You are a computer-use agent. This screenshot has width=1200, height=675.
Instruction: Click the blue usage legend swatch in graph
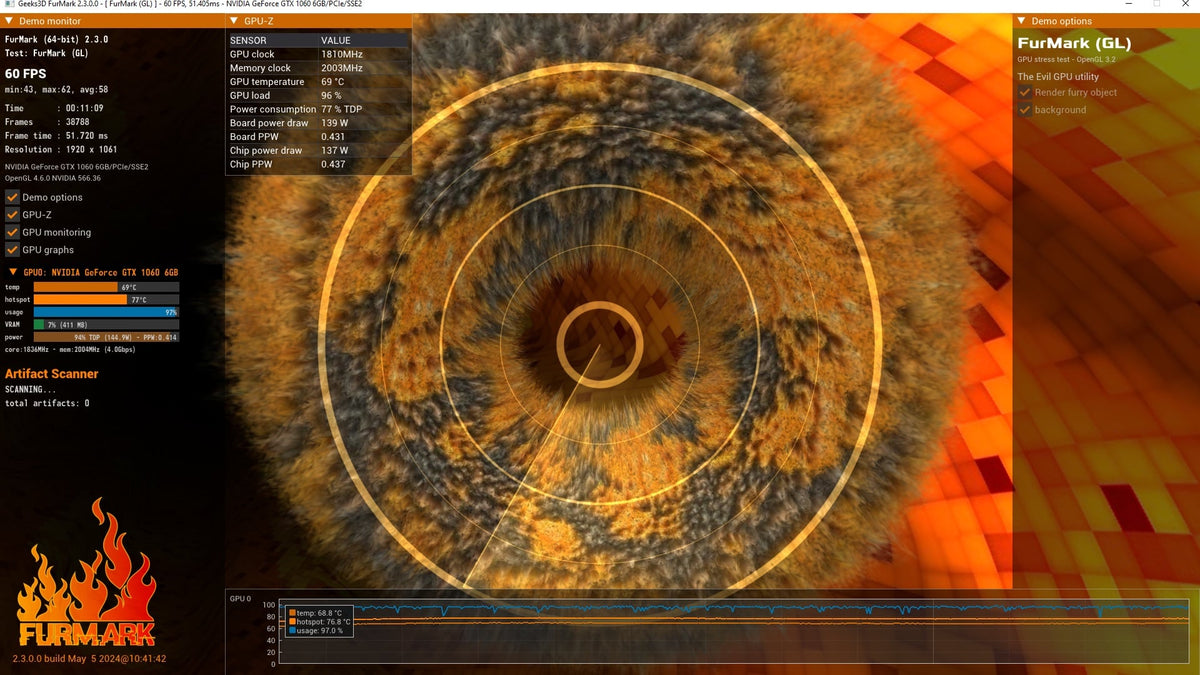tap(292, 631)
